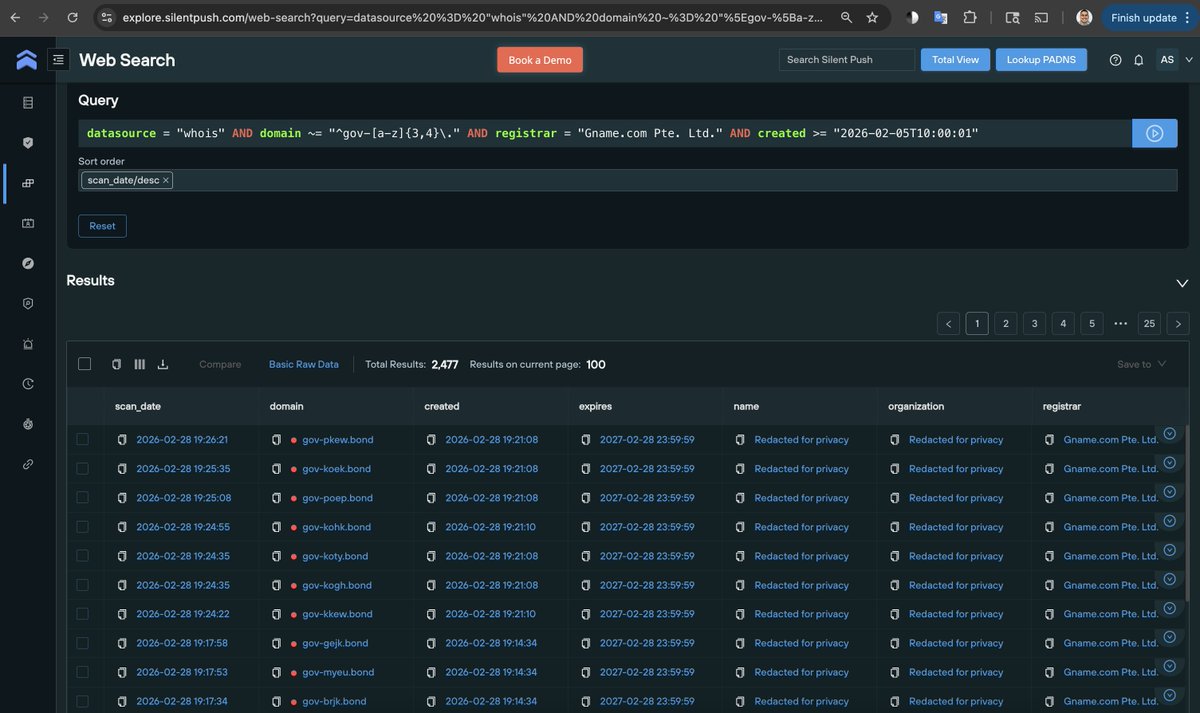This screenshot has width=1200, height=713.
Task: Go to results page 2
Action: click(x=1006, y=323)
